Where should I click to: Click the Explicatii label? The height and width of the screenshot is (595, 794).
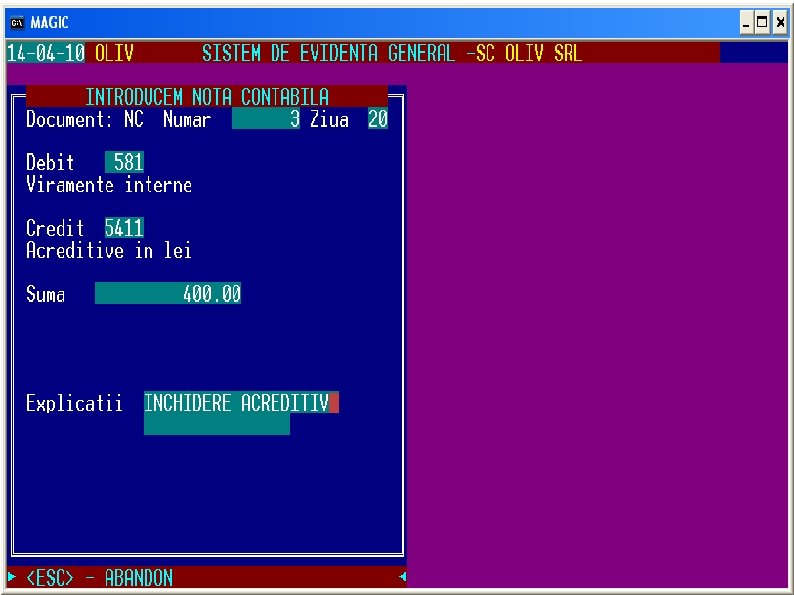[x=74, y=404]
